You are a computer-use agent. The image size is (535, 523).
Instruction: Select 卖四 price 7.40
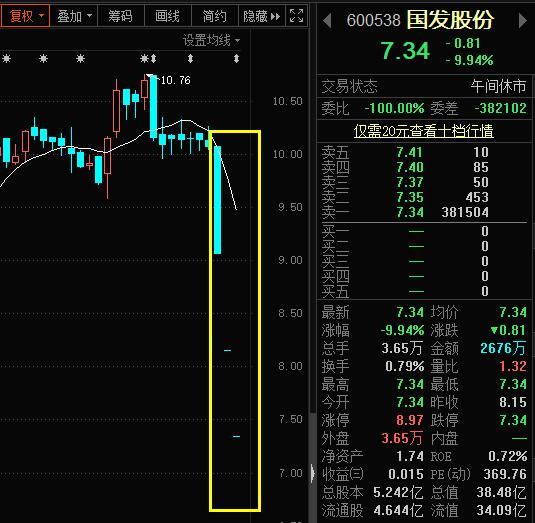tap(410, 167)
